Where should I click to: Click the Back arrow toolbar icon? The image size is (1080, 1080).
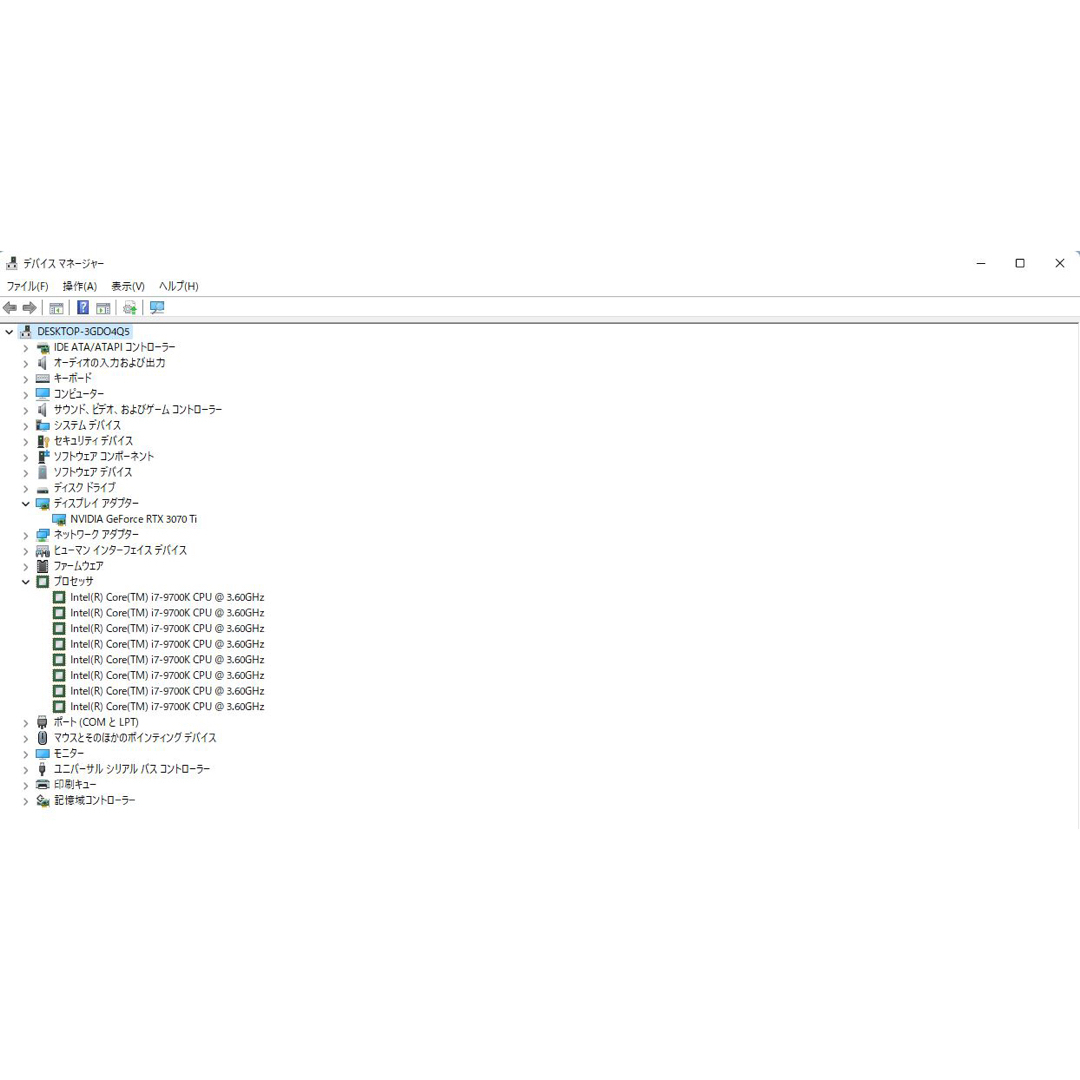click(10, 308)
